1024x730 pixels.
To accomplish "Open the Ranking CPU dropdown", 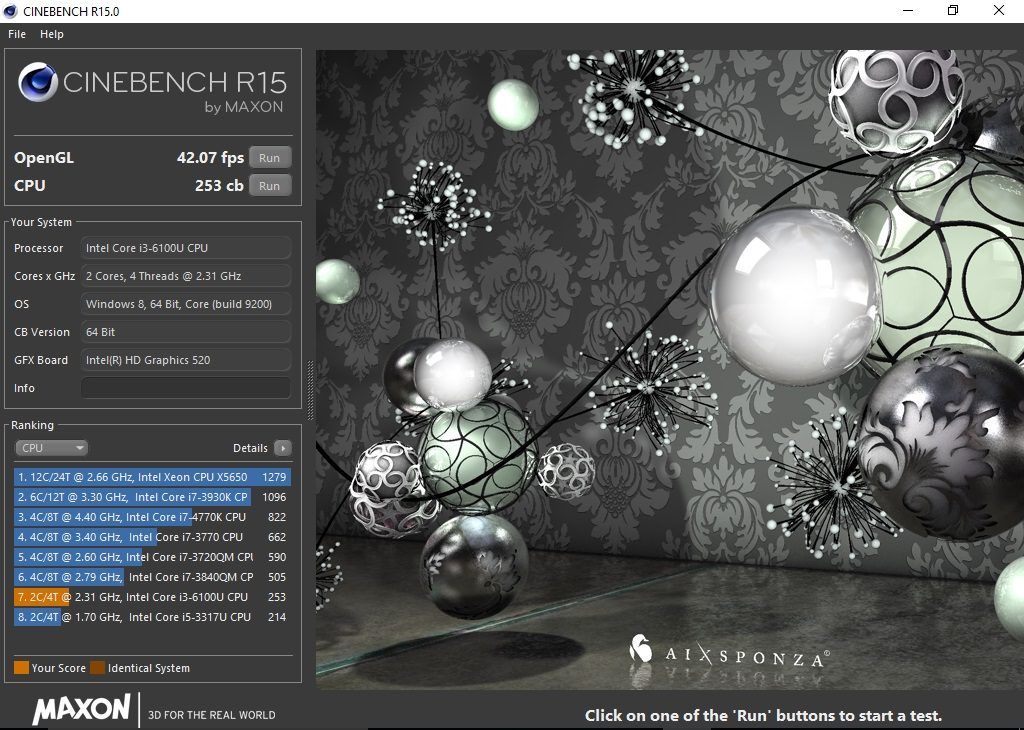I will (51, 447).
